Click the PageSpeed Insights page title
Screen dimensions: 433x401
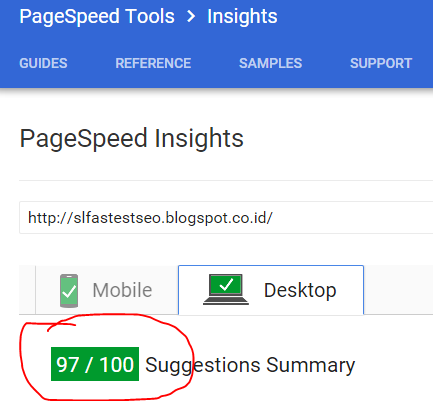132,139
